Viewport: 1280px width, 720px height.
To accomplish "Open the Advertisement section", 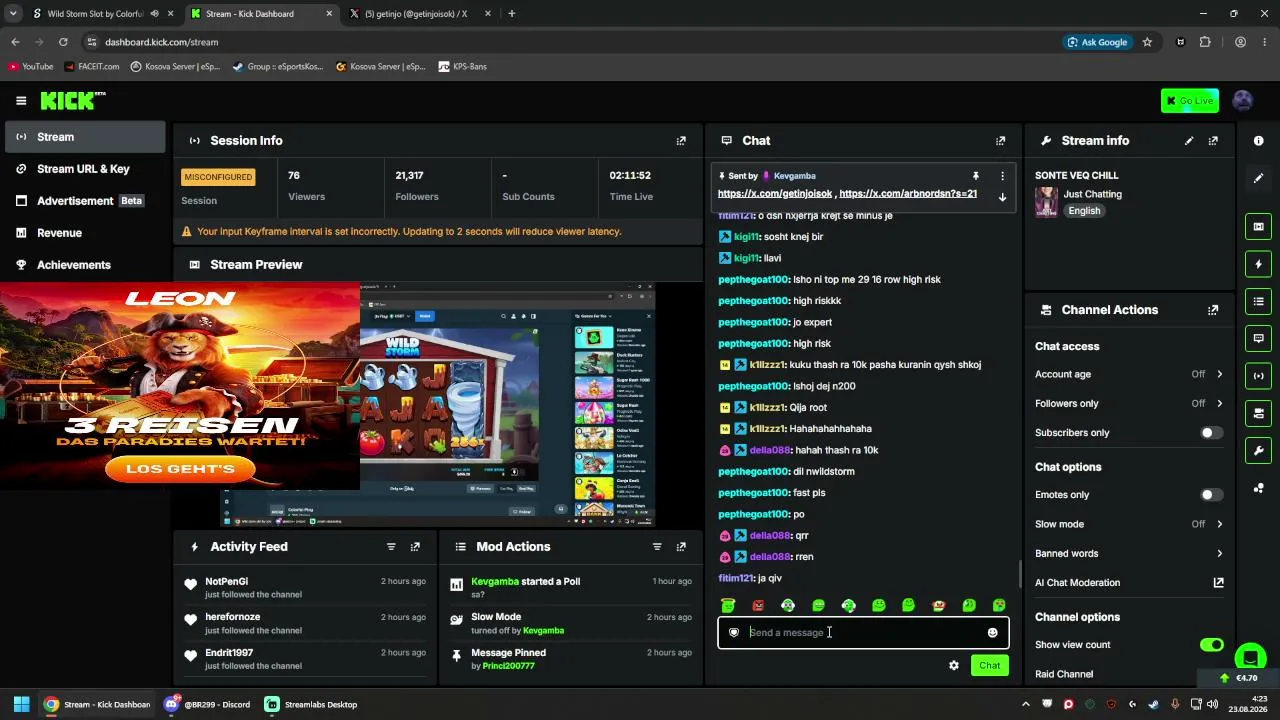I will click(x=84, y=201).
